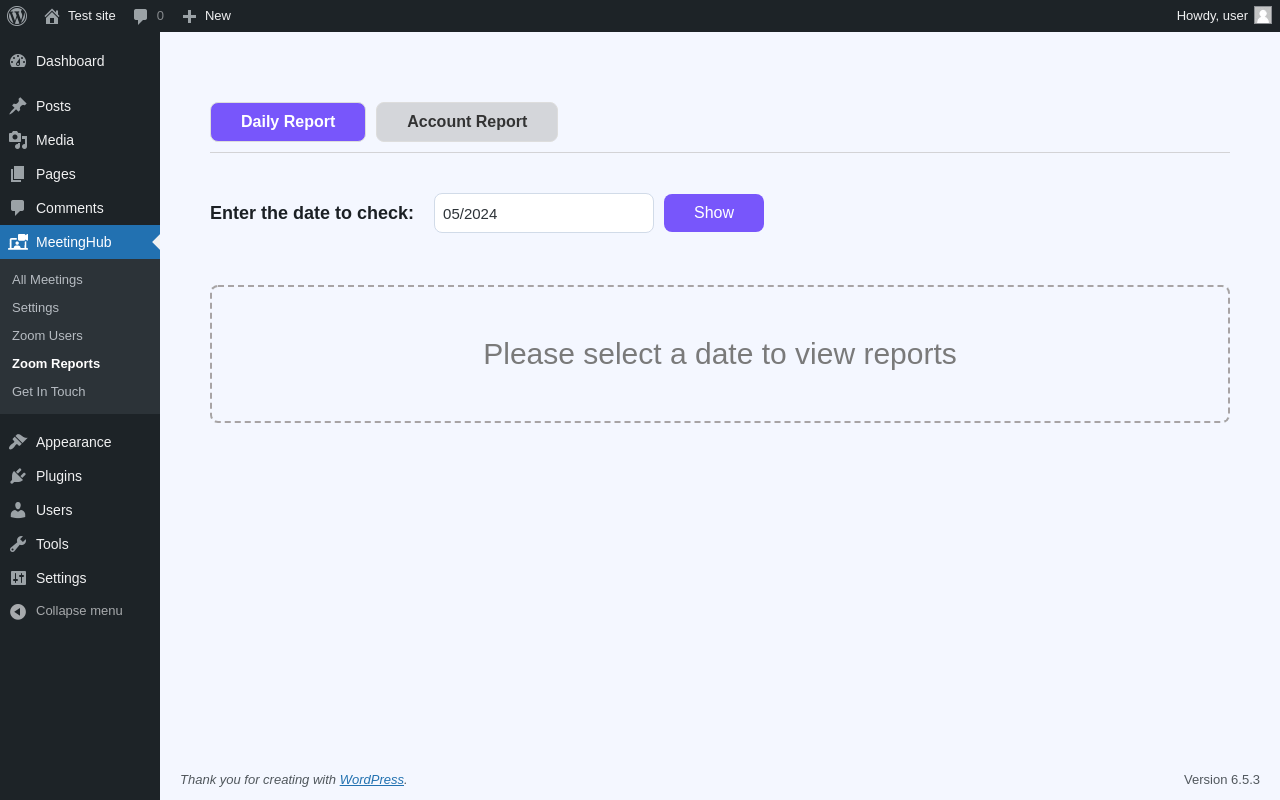Select the Daily Report tab
Screen dimensions: 1280x800
coord(288,122)
